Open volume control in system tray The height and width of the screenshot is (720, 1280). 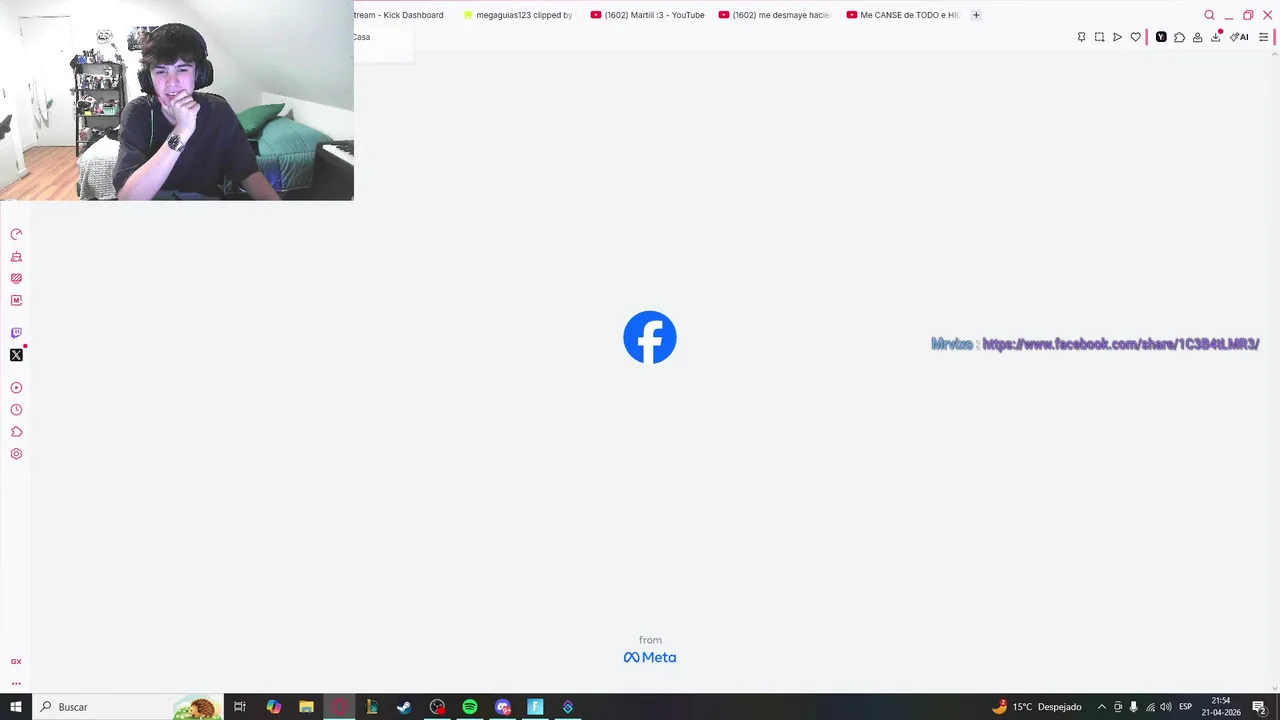[1166, 707]
